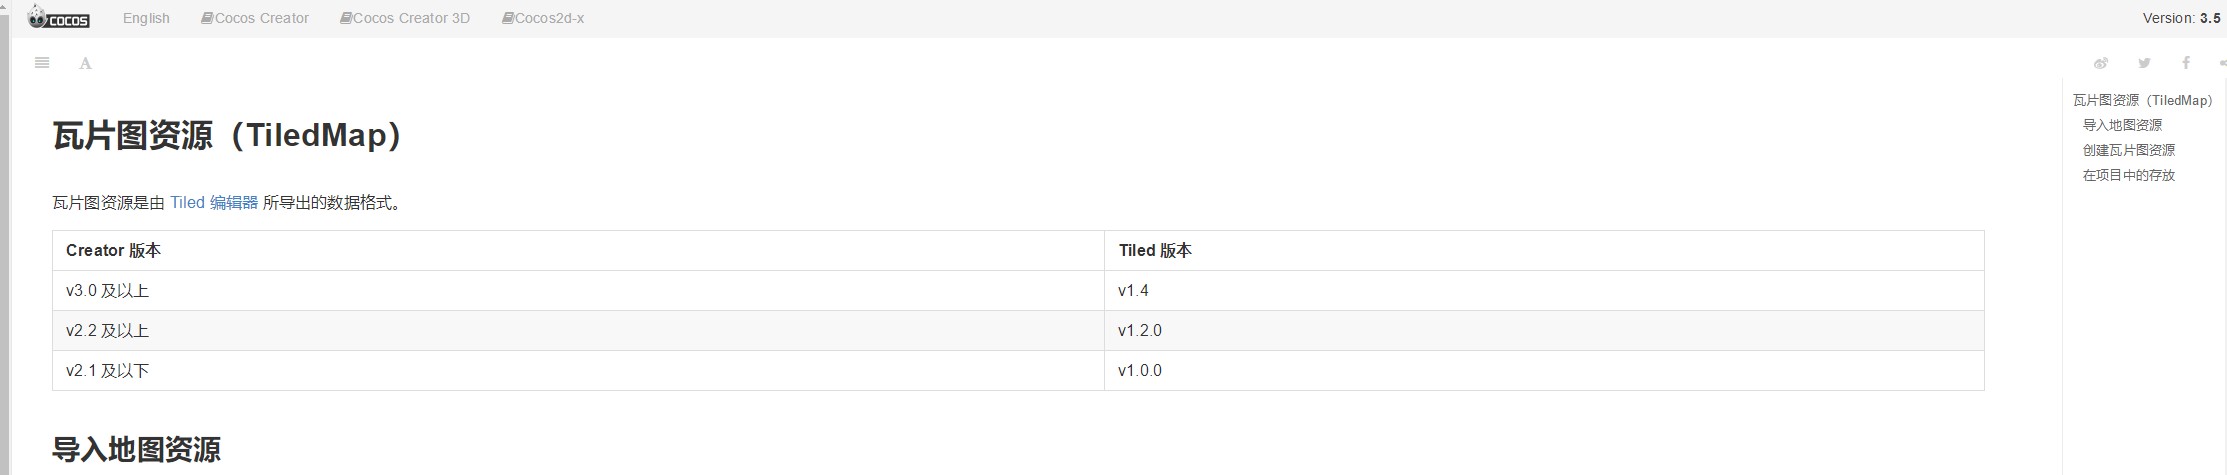
Task: Click the 导入地图资源 section heading
Action: tap(136, 449)
